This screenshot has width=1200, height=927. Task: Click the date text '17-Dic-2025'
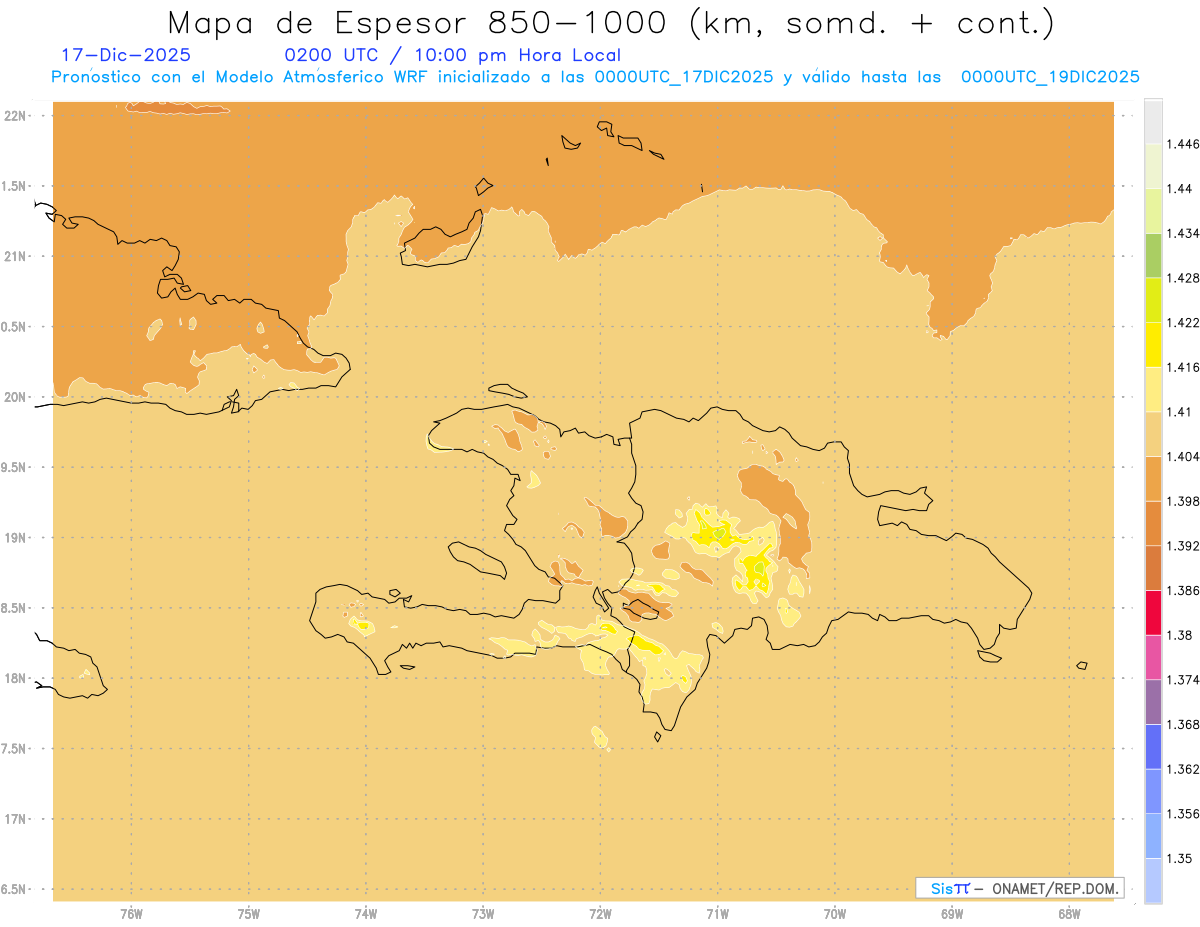click(126, 55)
